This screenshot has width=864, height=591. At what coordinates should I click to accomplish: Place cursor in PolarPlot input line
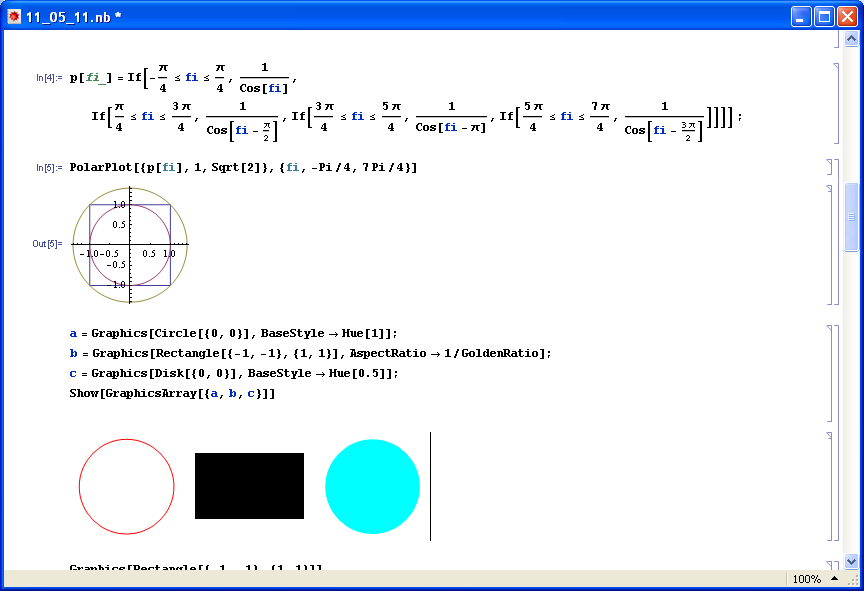243,167
